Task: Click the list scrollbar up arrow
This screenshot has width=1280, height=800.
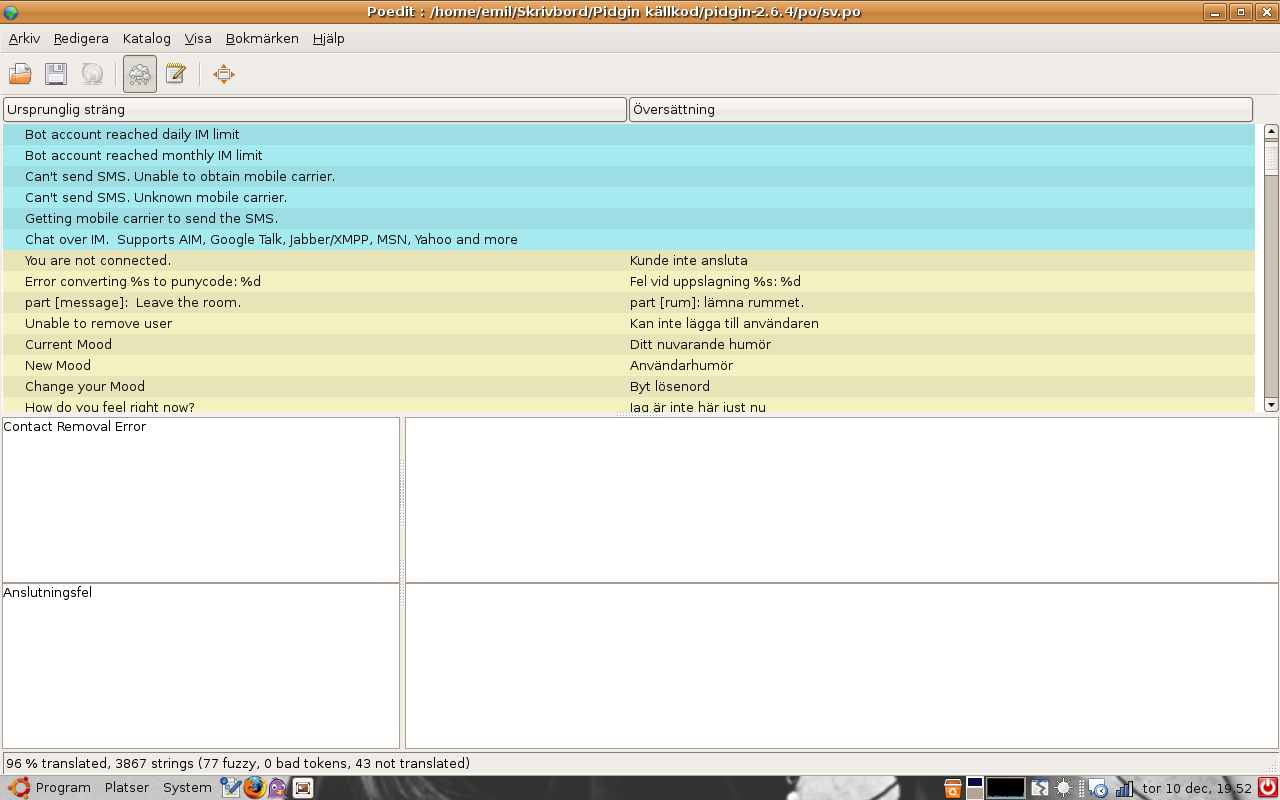Action: [x=1272, y=131]
